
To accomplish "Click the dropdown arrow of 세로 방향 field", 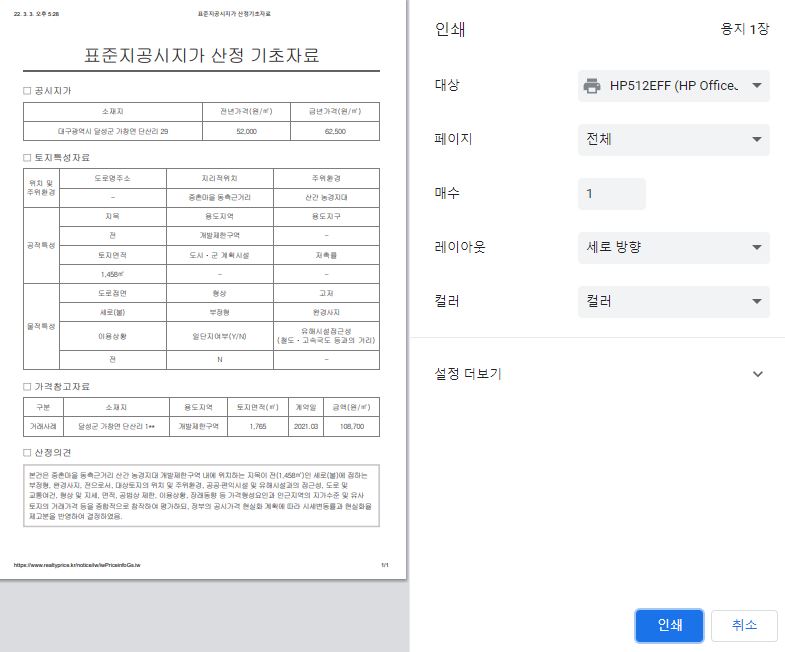I will coord(757,247).
